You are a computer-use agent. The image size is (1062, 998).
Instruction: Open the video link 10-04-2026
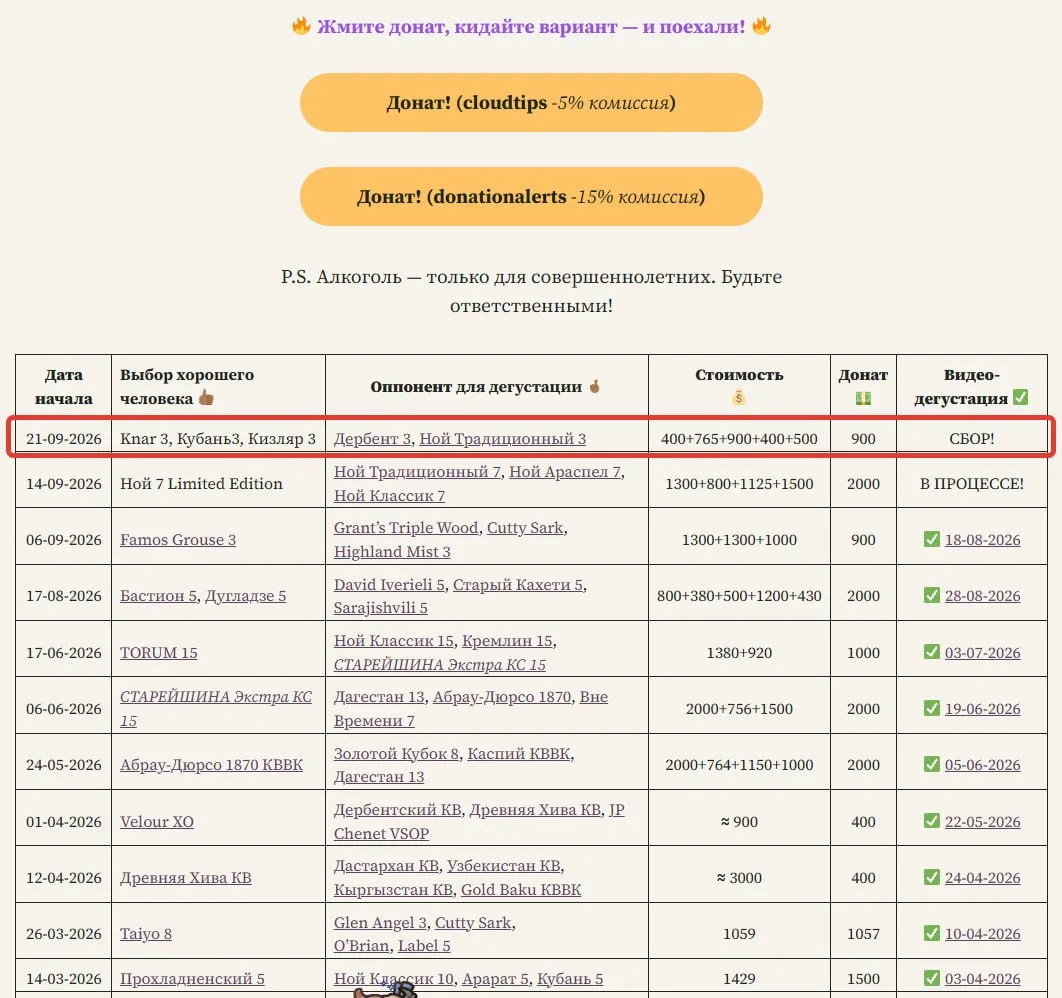[982, 934]
